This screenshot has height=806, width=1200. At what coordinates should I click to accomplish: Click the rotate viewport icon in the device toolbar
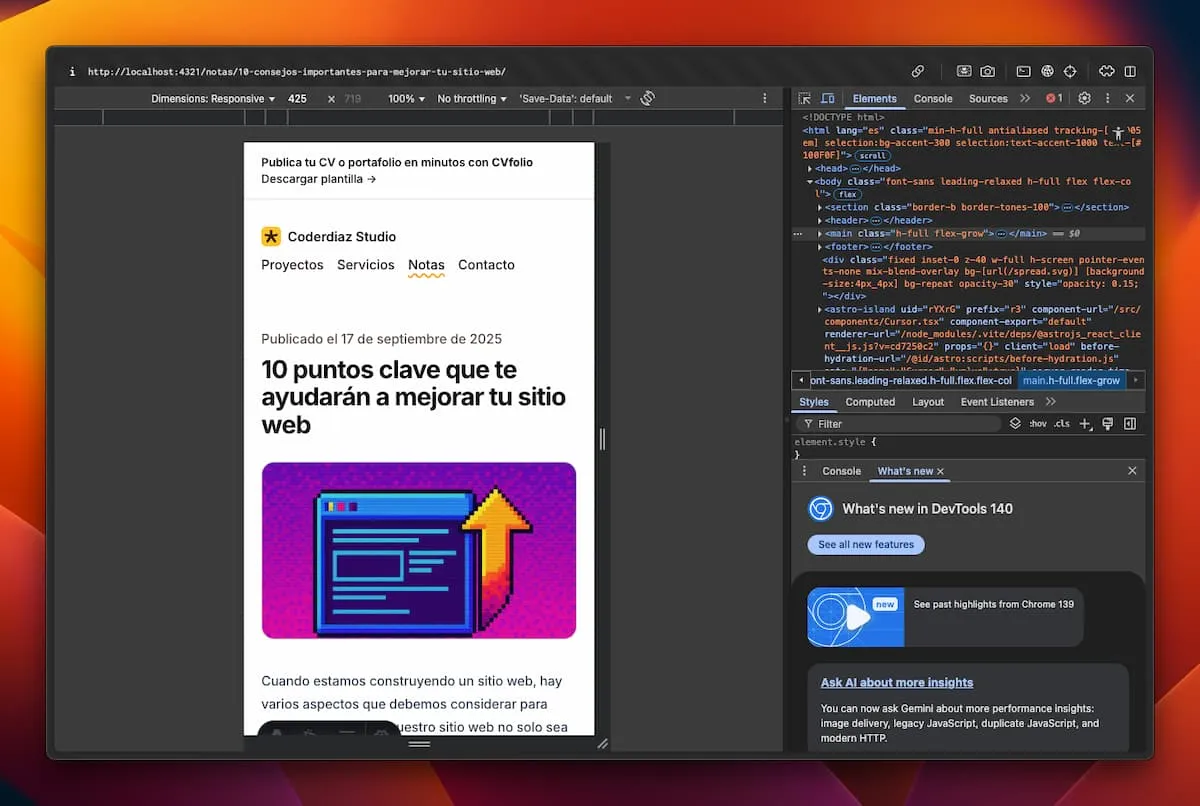click(x=647, y=98)
